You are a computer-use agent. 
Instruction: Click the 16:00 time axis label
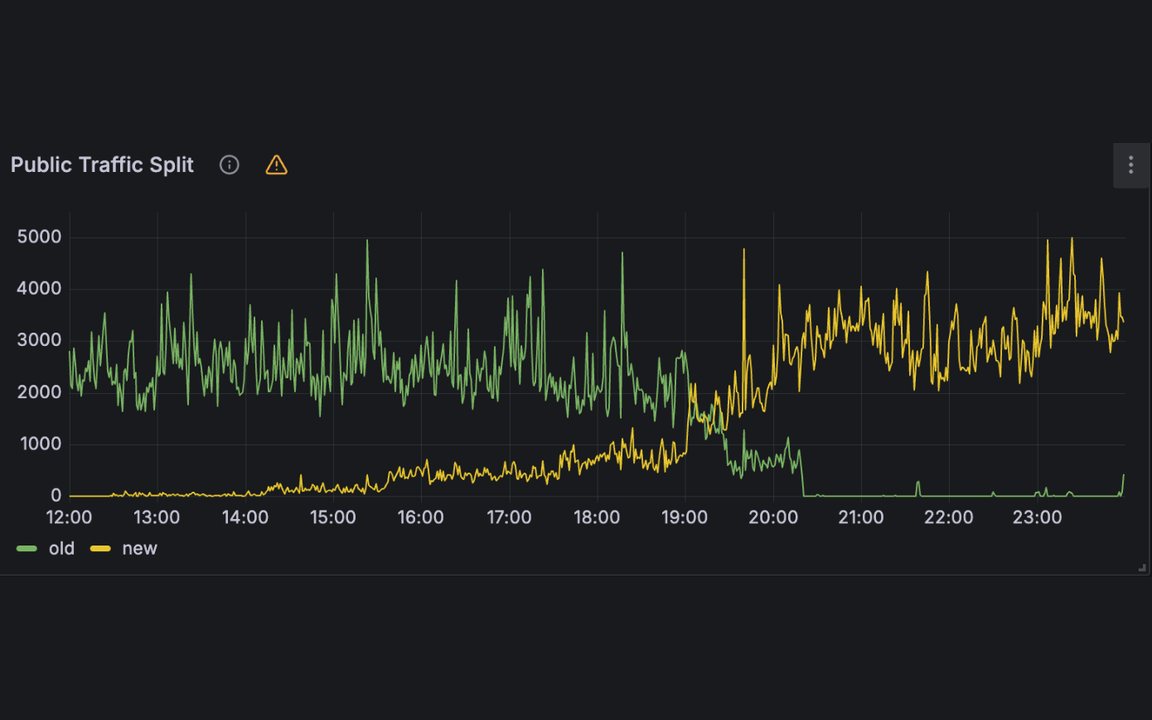[x=420, y=517]
